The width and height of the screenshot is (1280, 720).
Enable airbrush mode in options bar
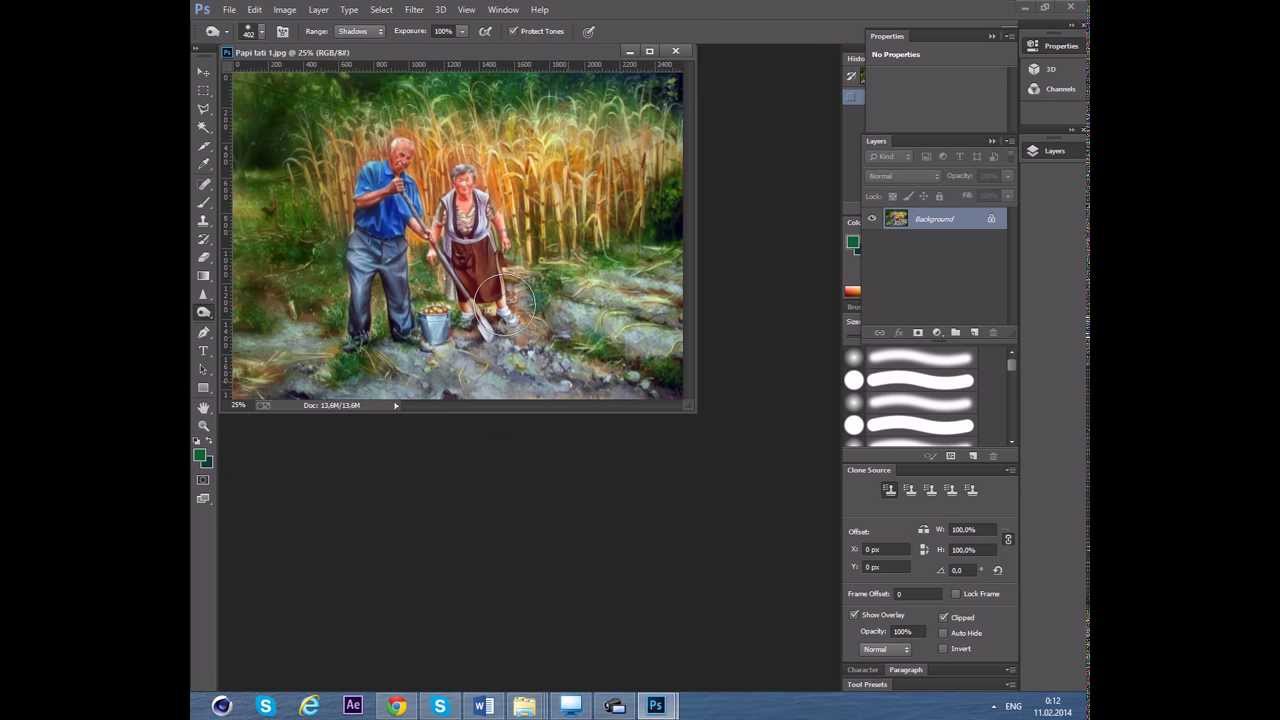[485, 31]
